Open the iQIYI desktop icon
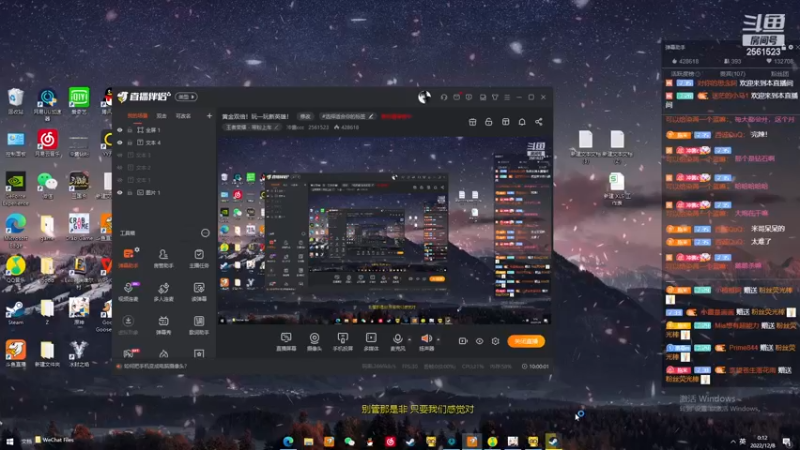800x450 pixels. click(x=79, y=101)
